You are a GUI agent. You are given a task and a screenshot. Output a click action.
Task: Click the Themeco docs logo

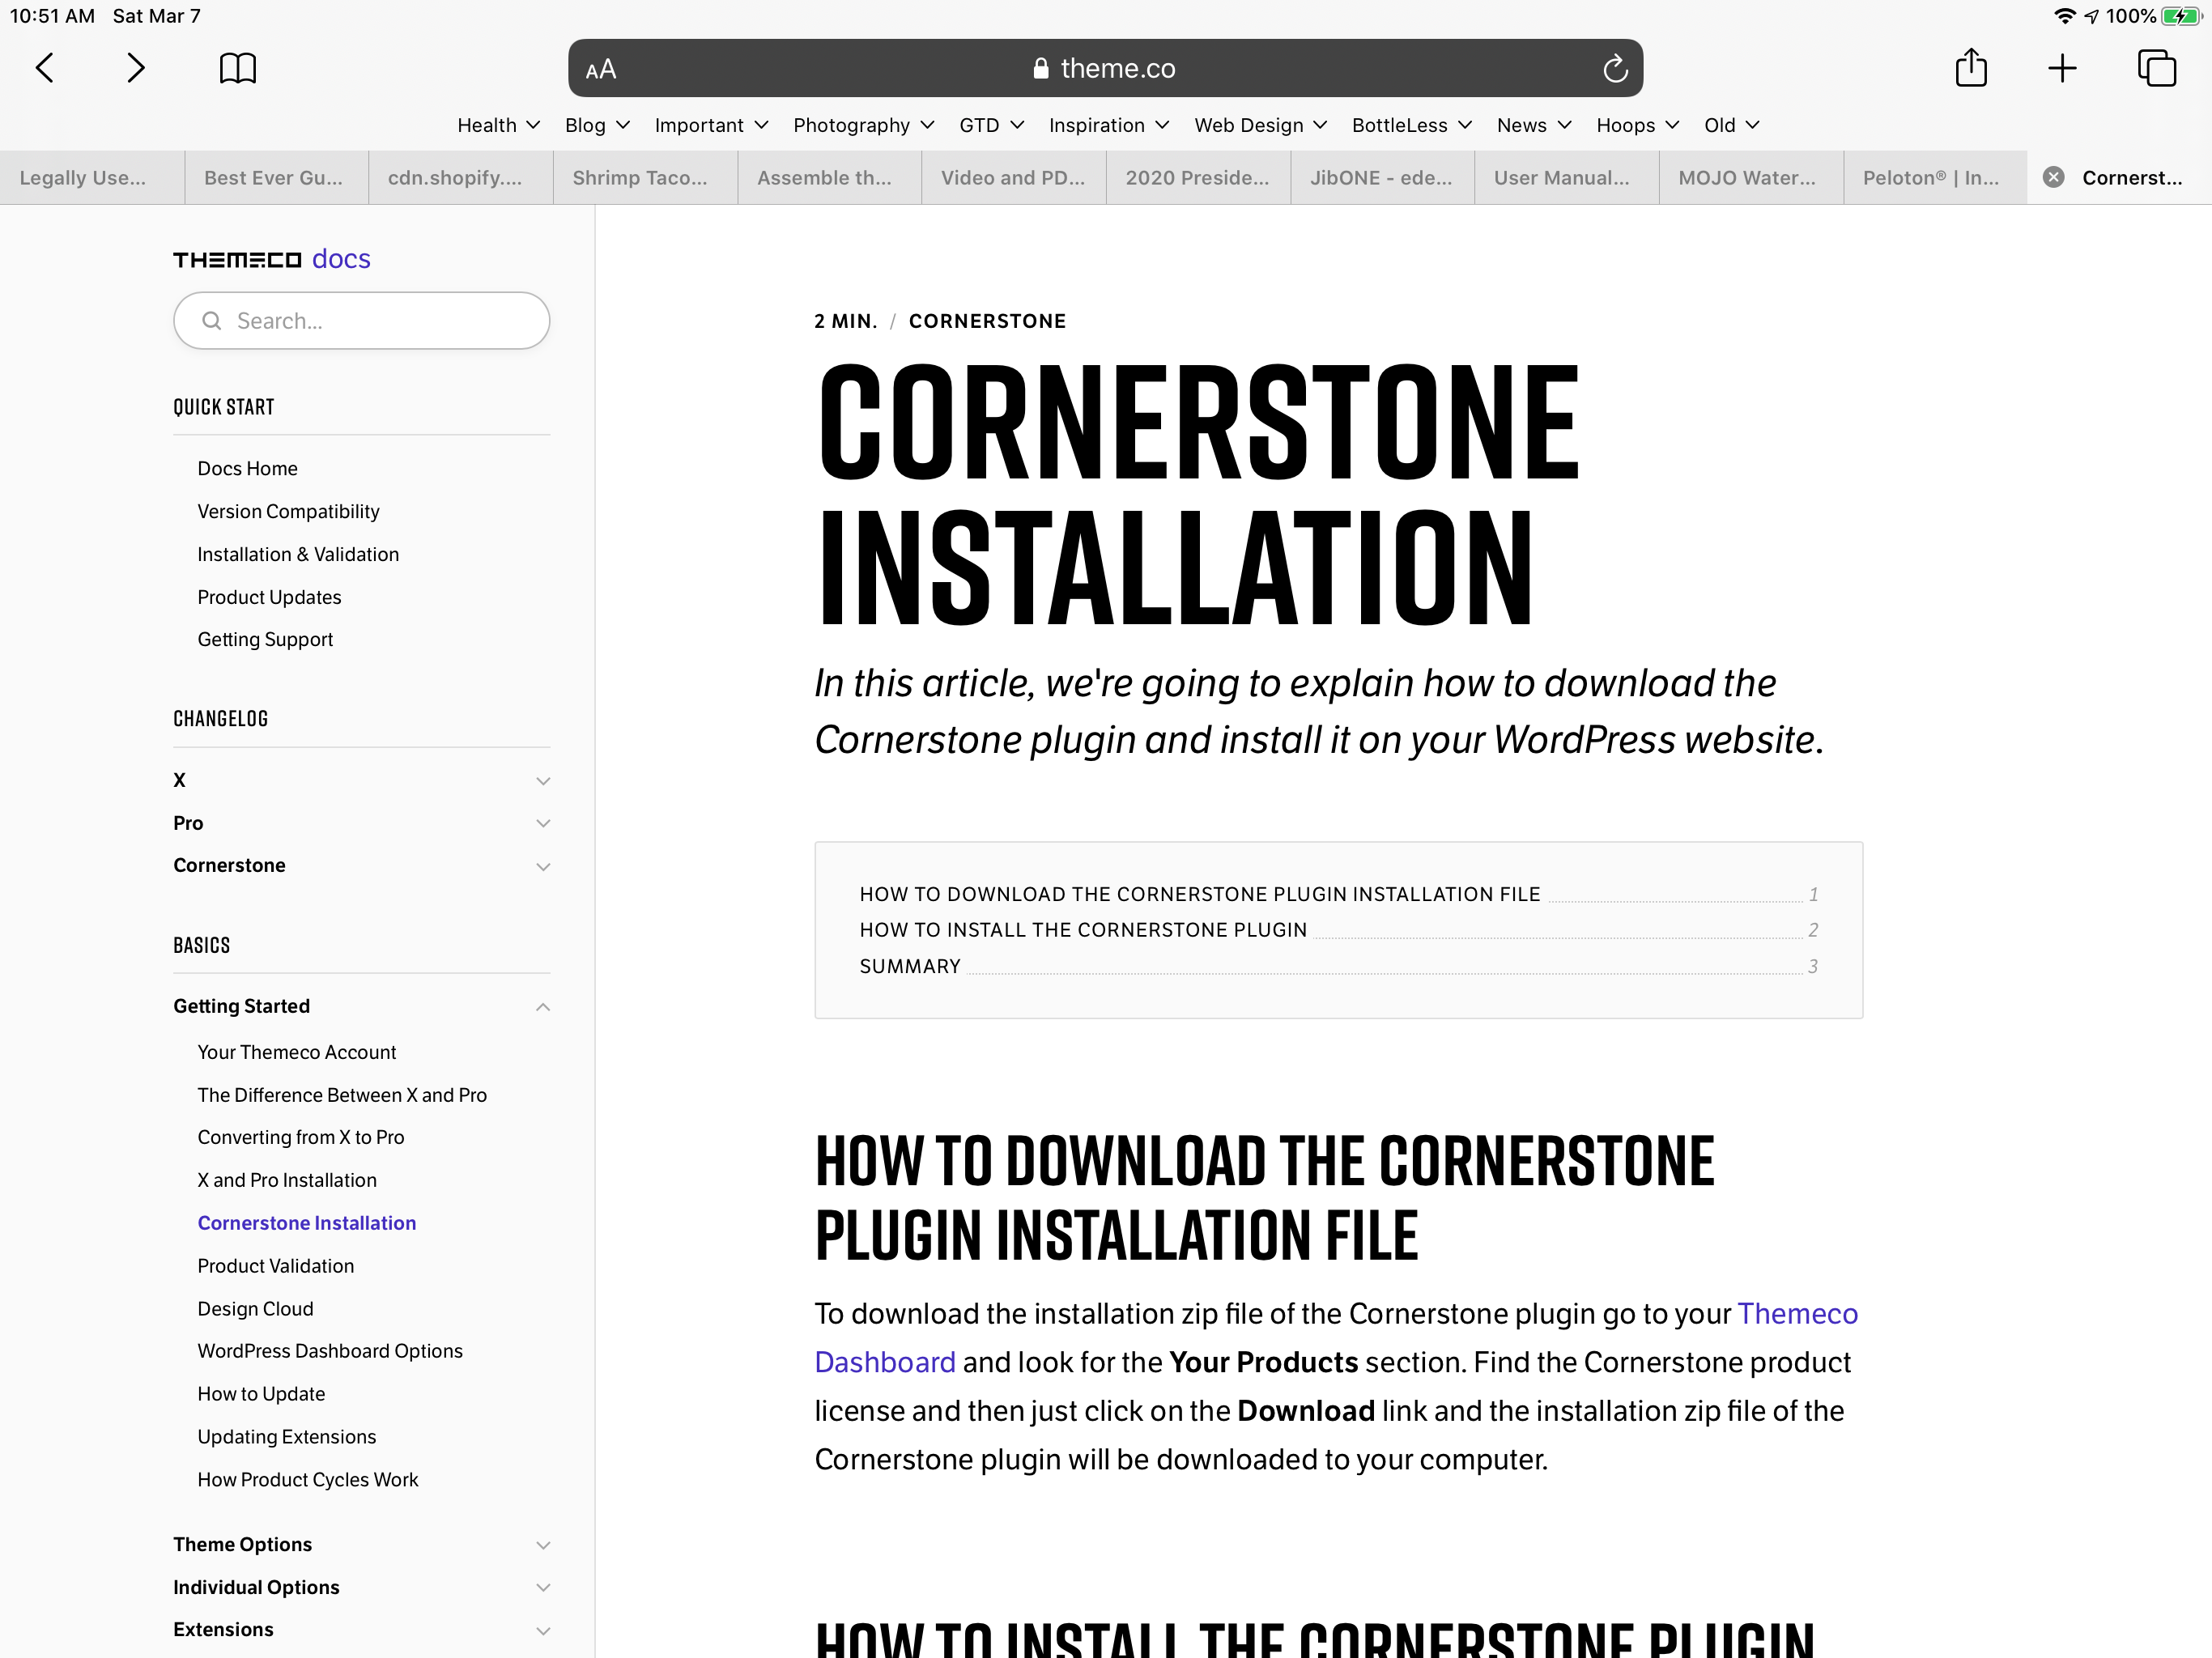click(271, 259)
